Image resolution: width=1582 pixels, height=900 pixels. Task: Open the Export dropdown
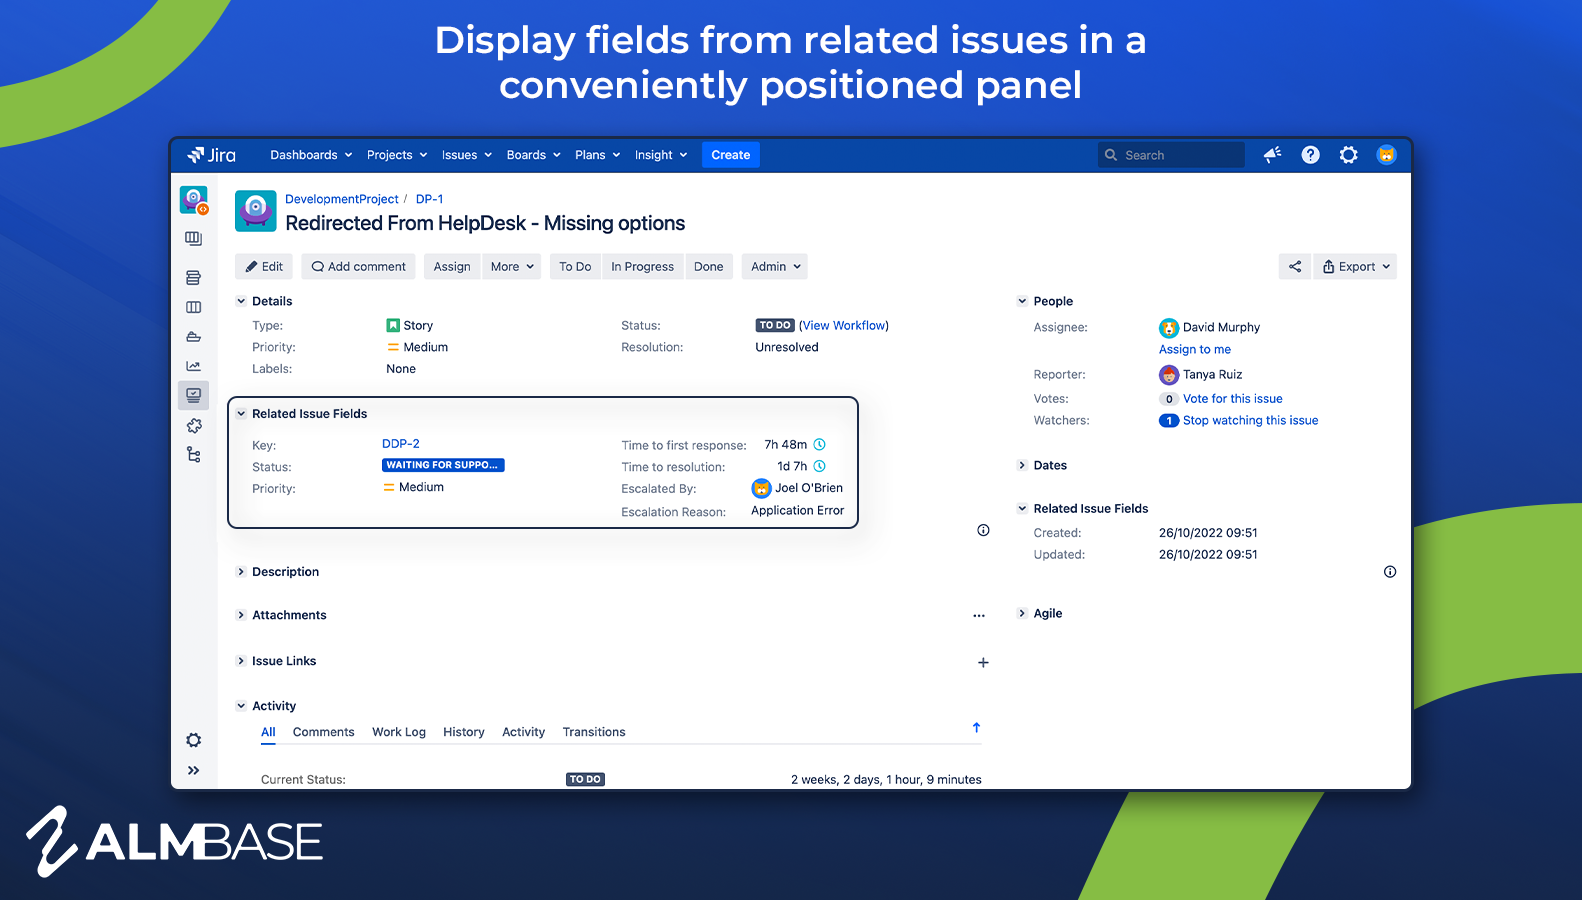1355,267
